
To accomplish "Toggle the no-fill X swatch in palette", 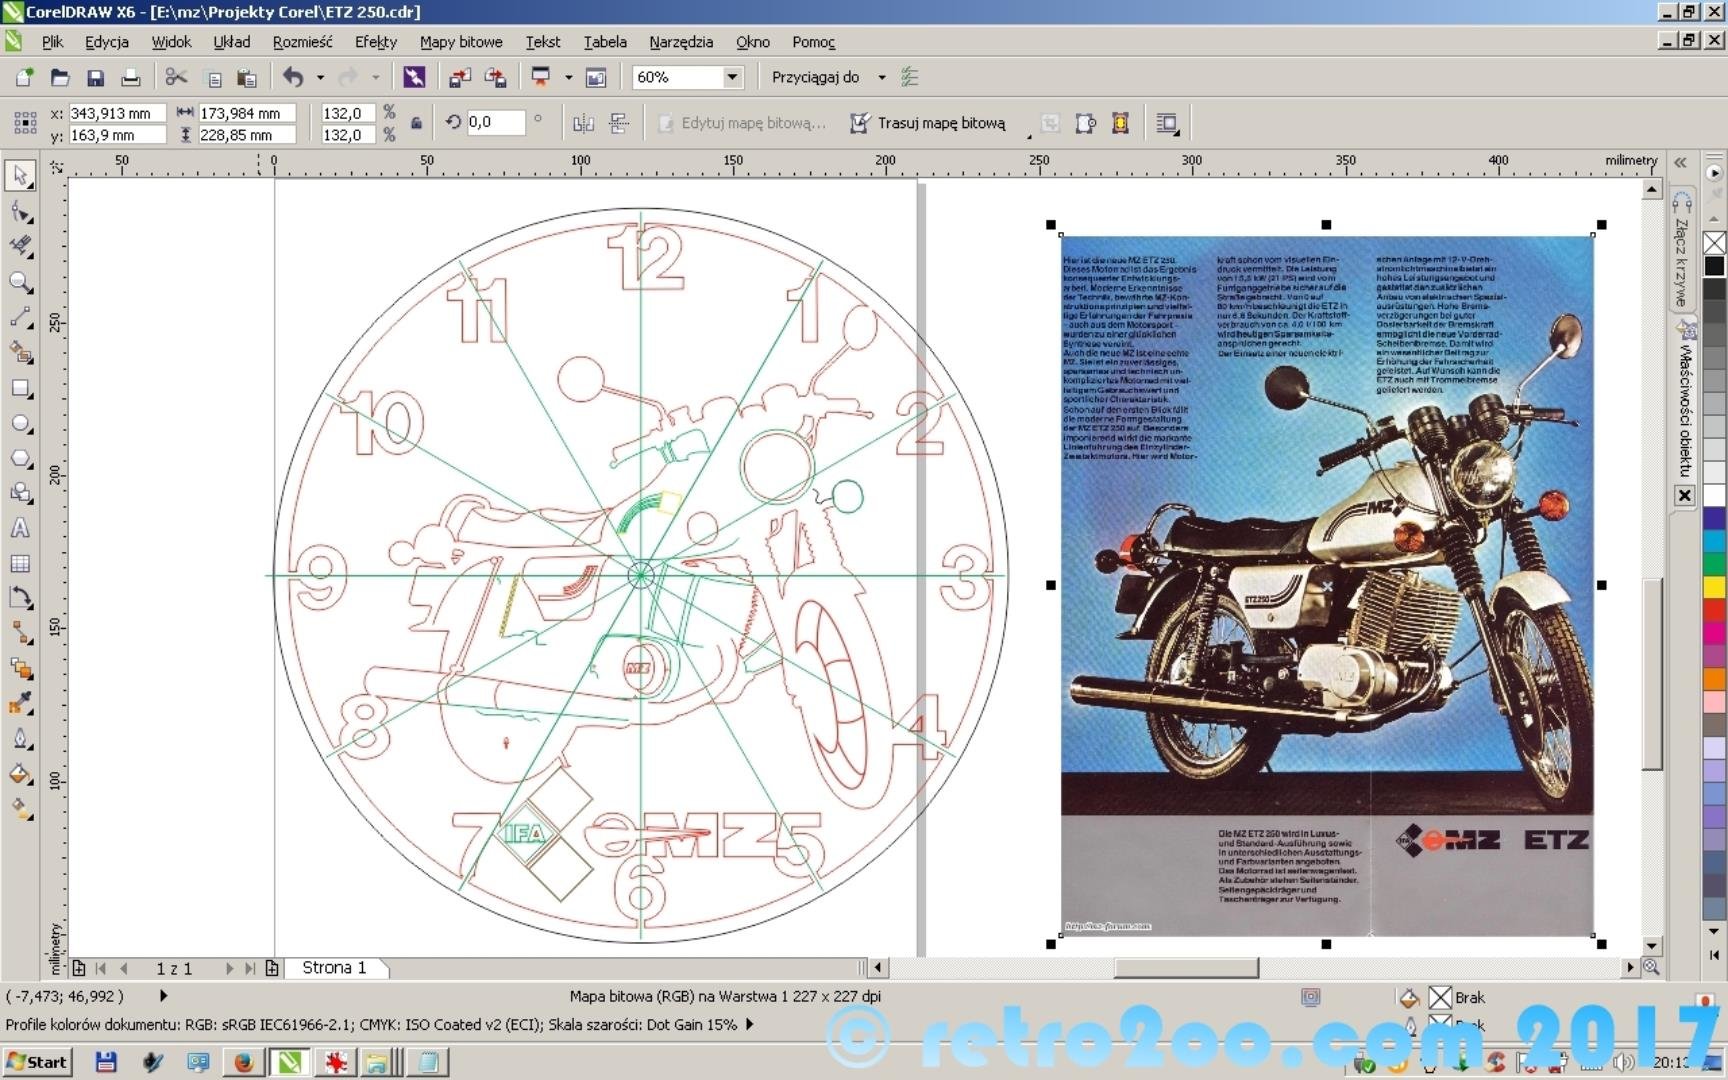I will [x=1714, y=243].
